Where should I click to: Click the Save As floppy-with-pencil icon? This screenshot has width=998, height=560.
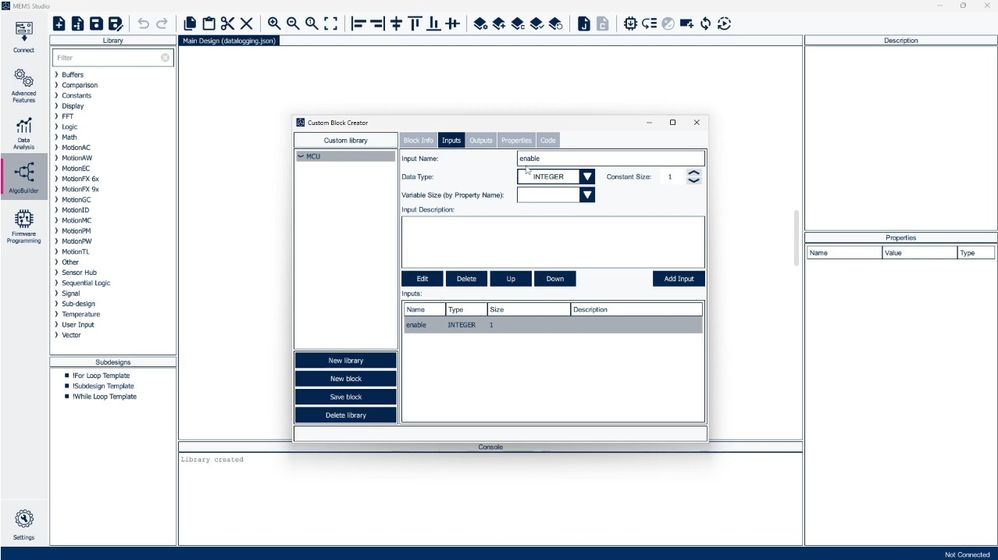coord(115,24)
